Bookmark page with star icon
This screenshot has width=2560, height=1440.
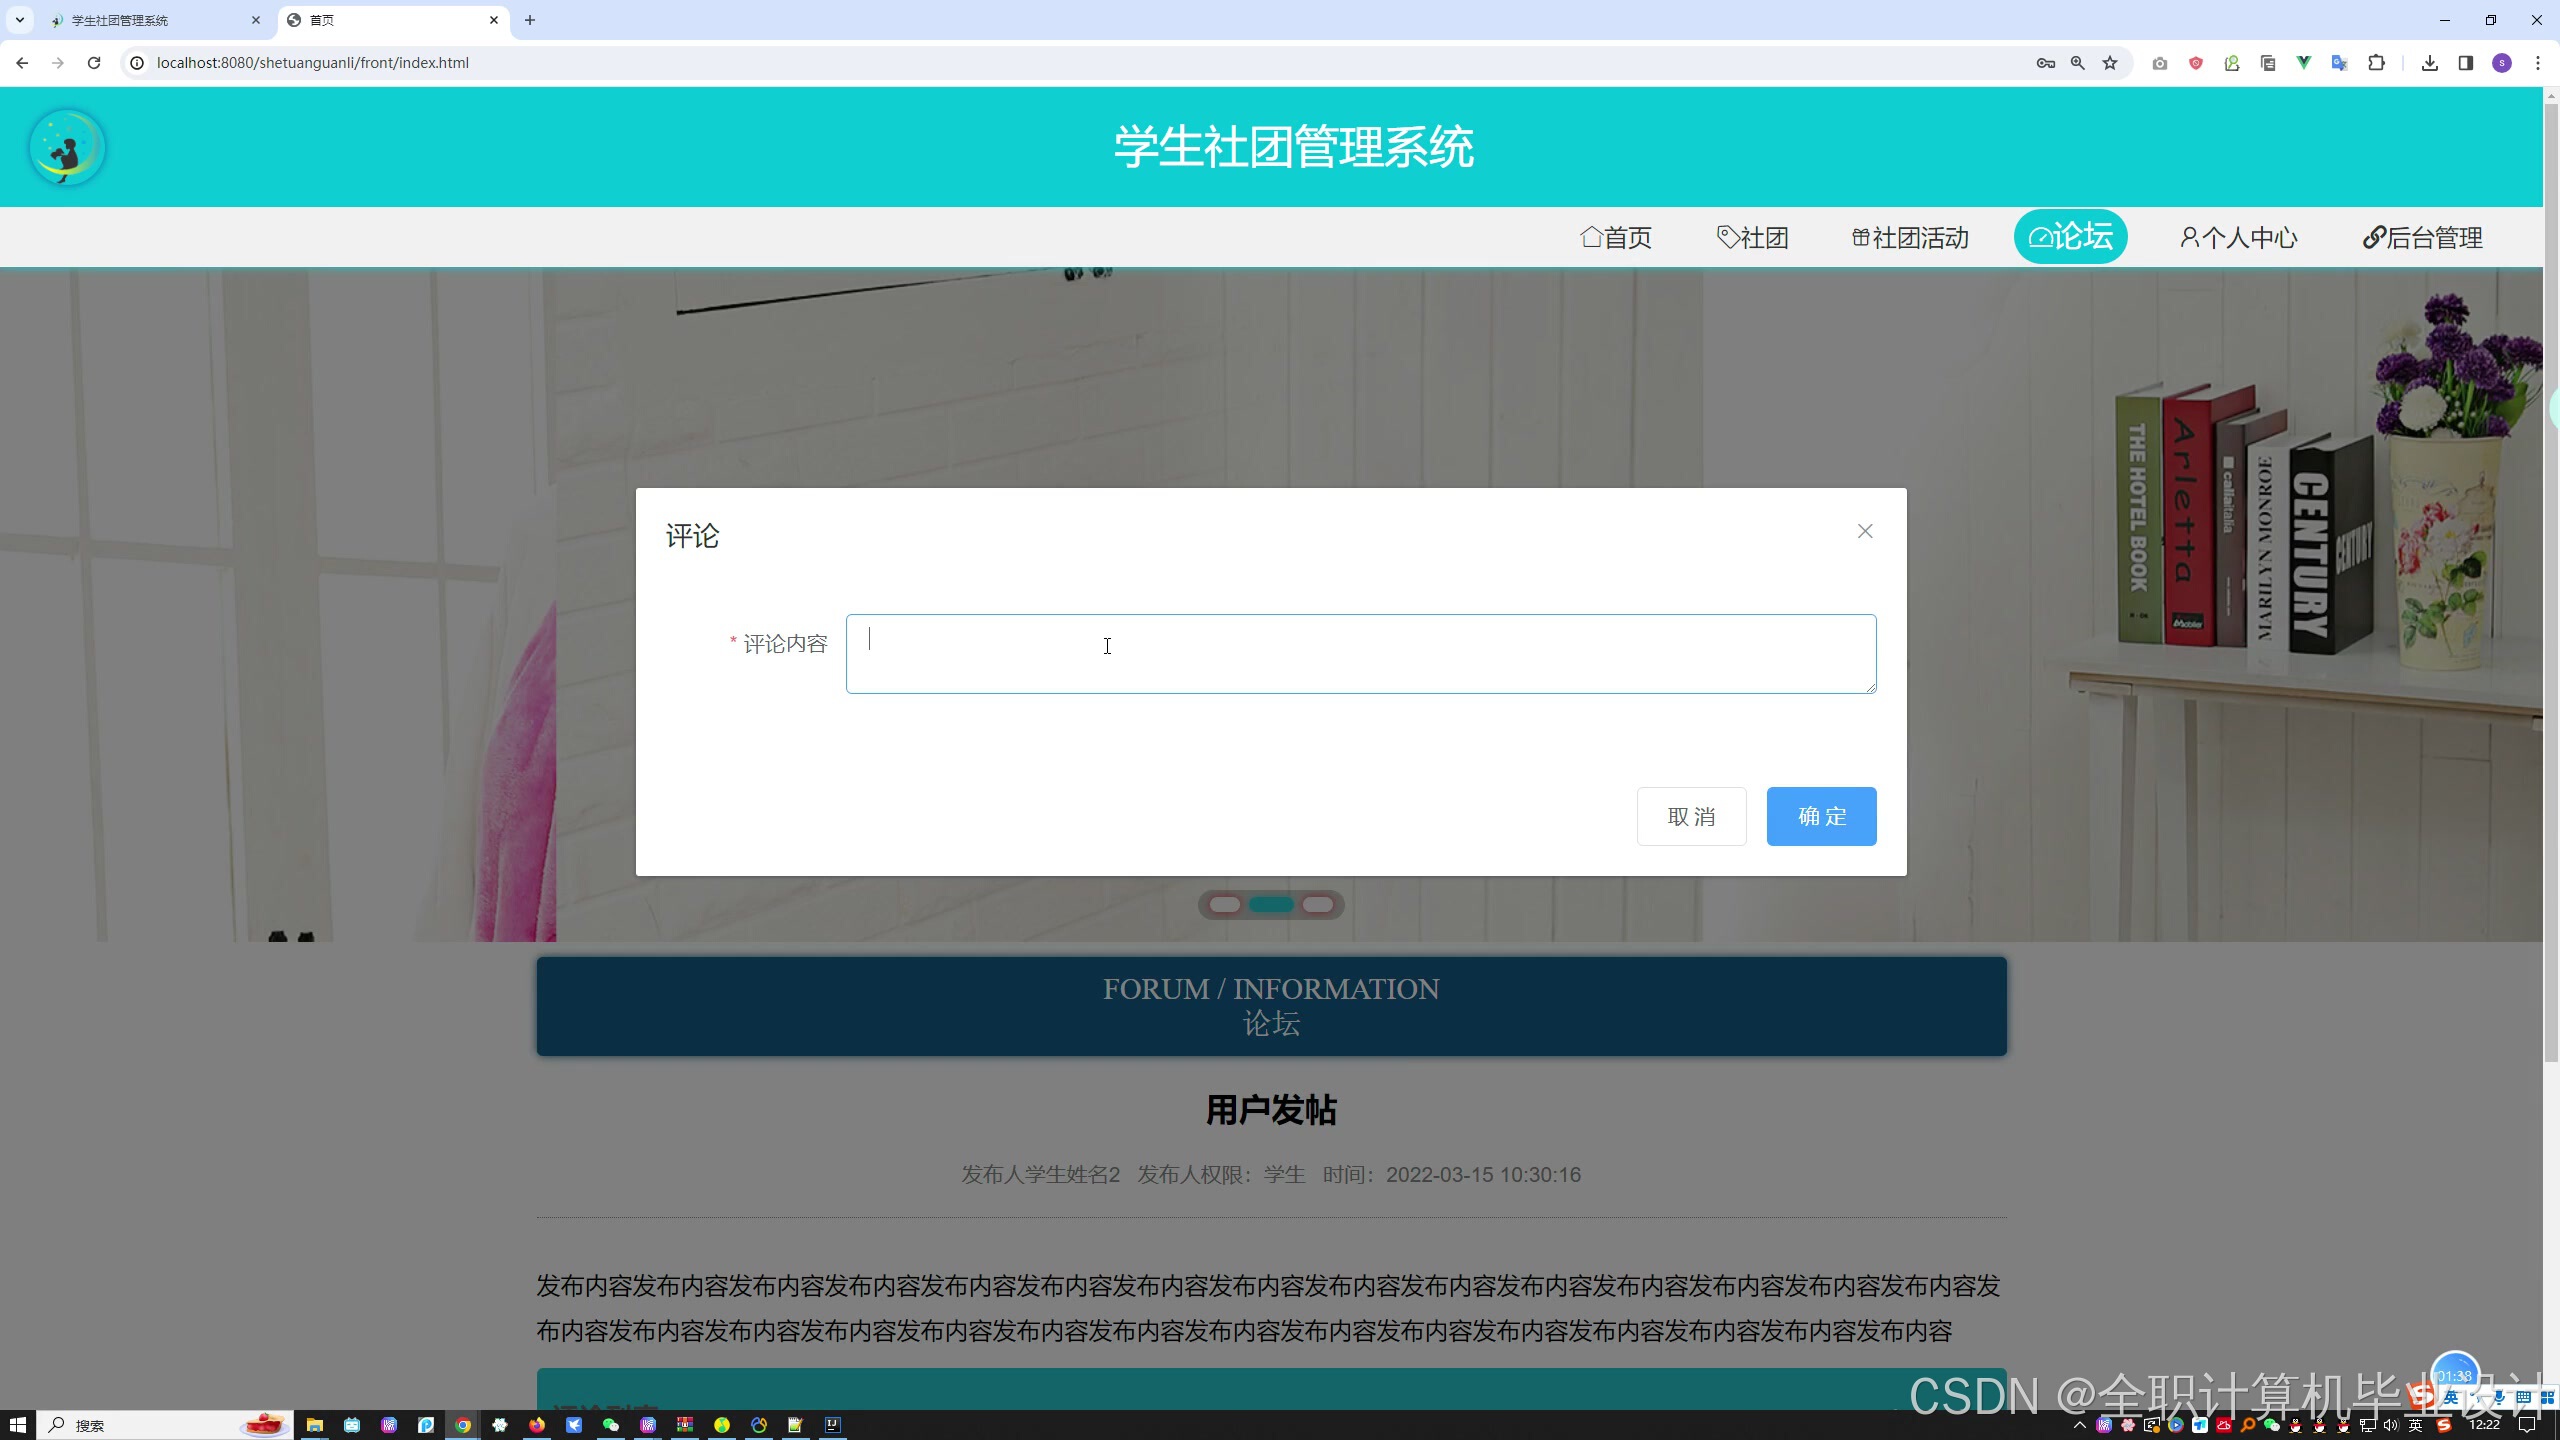[x=2110, y=63]
